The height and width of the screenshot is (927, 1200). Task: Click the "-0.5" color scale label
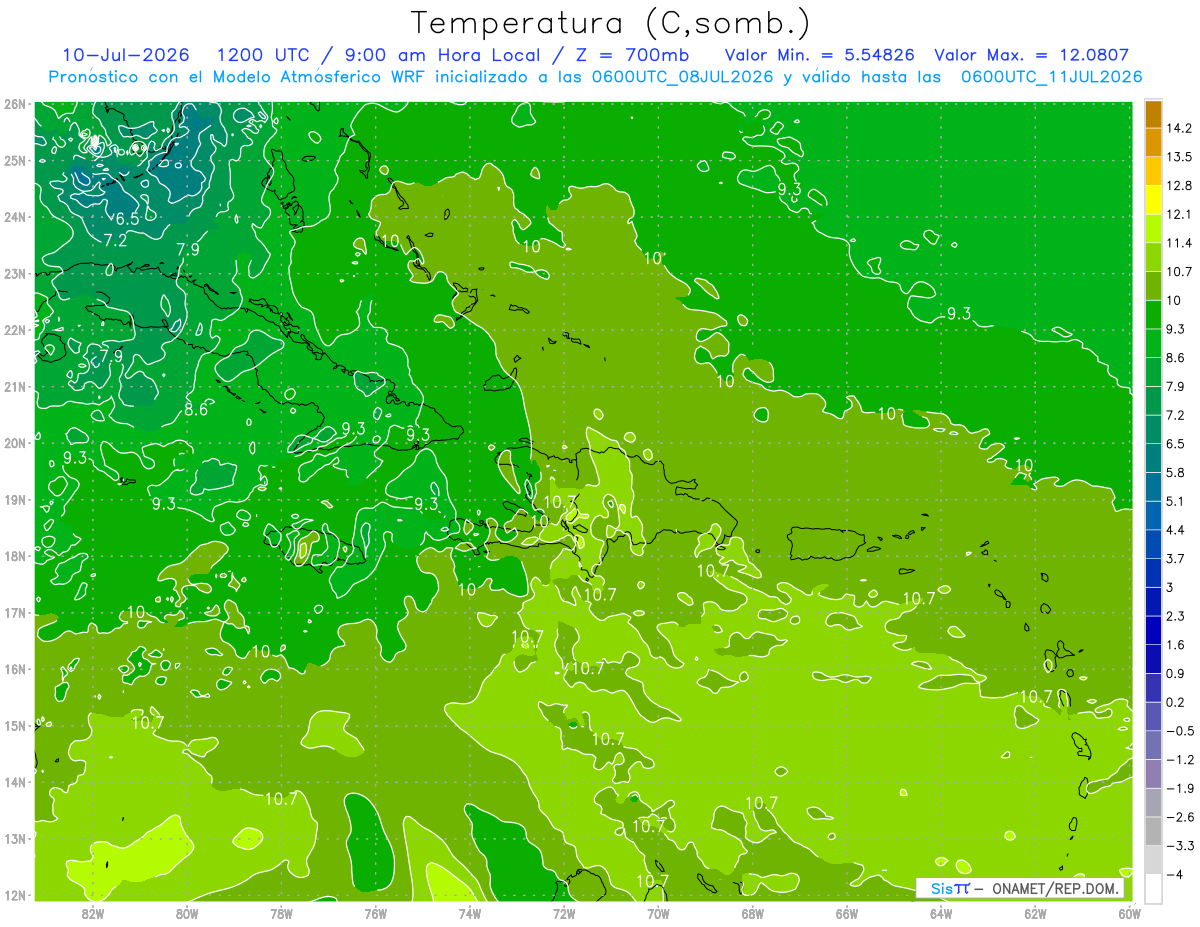click(1179, 731)
